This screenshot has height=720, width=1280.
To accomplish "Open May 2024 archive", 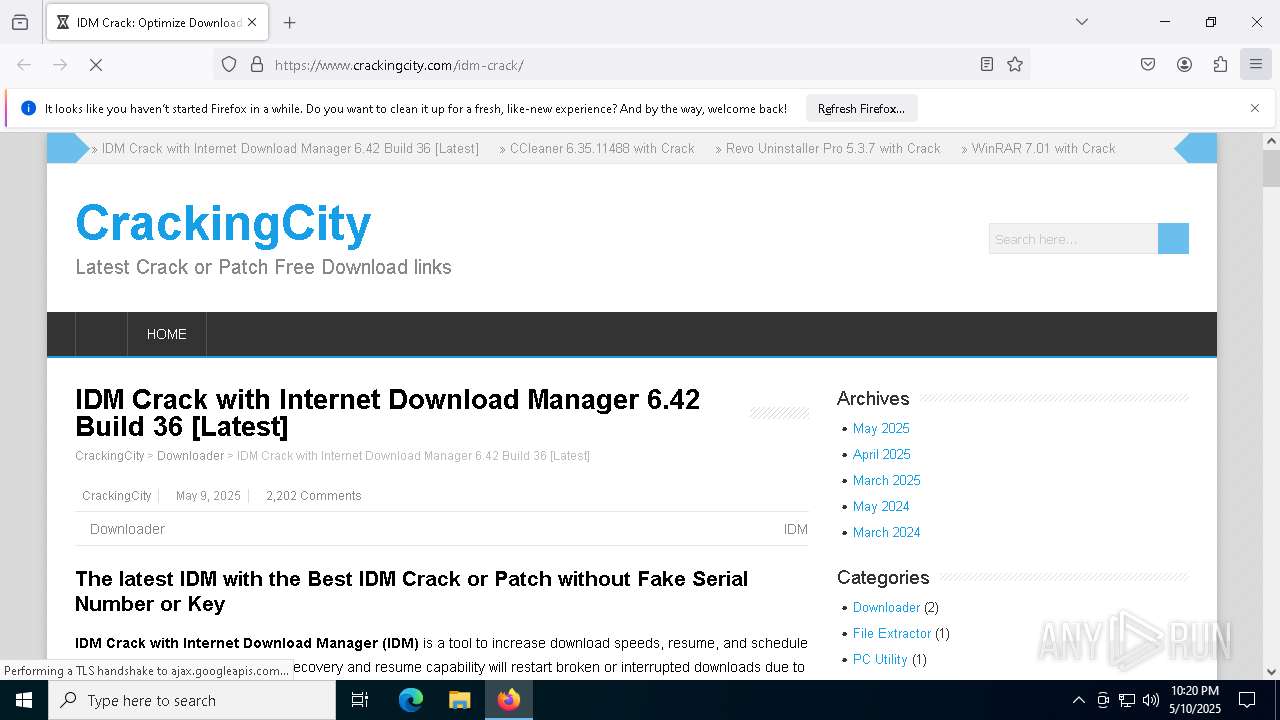I will click(881, 506).
